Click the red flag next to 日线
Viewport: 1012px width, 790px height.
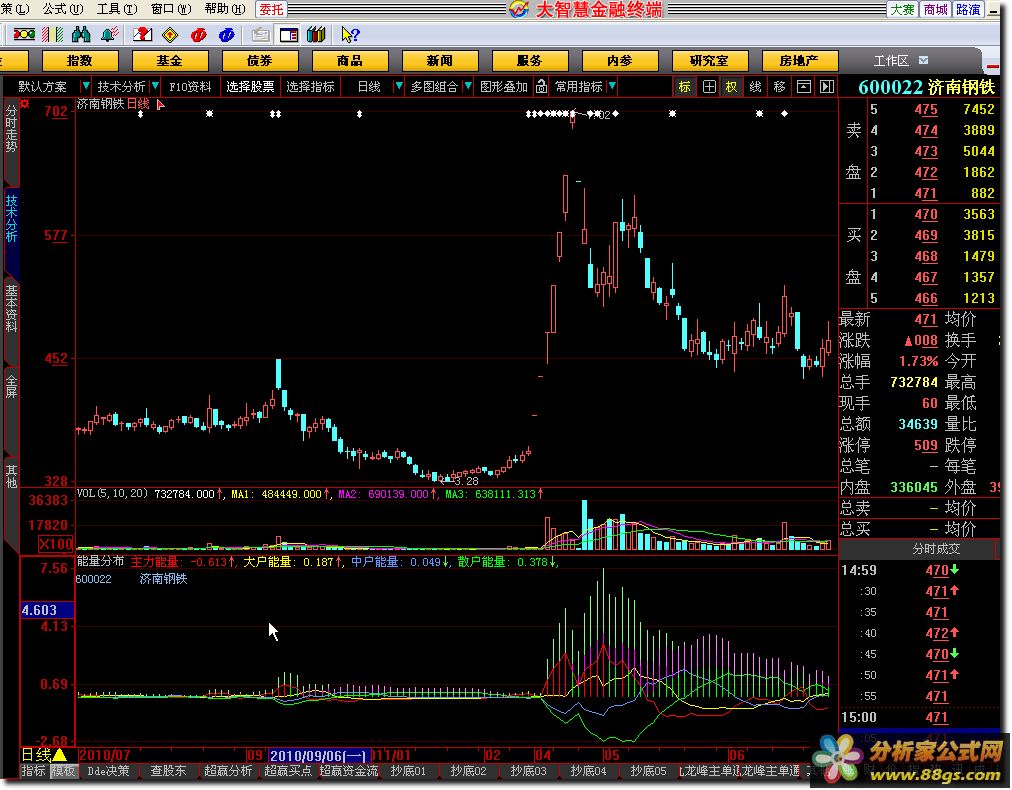click(x=160, y=105)
